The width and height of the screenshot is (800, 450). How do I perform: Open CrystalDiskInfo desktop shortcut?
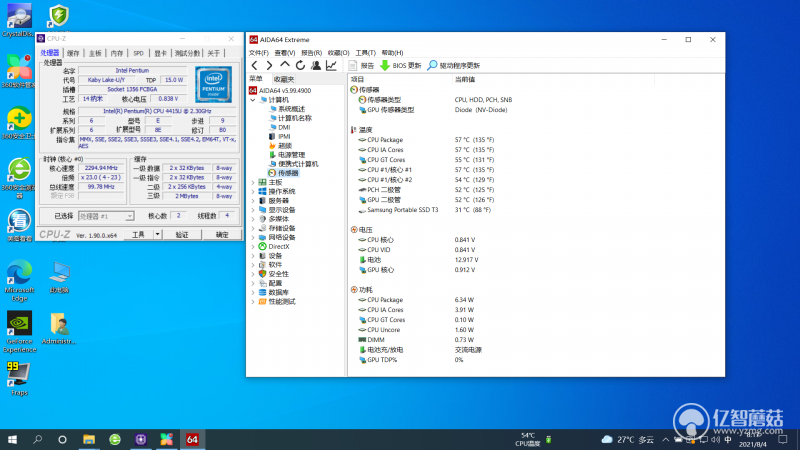click(x=19, y=20)
